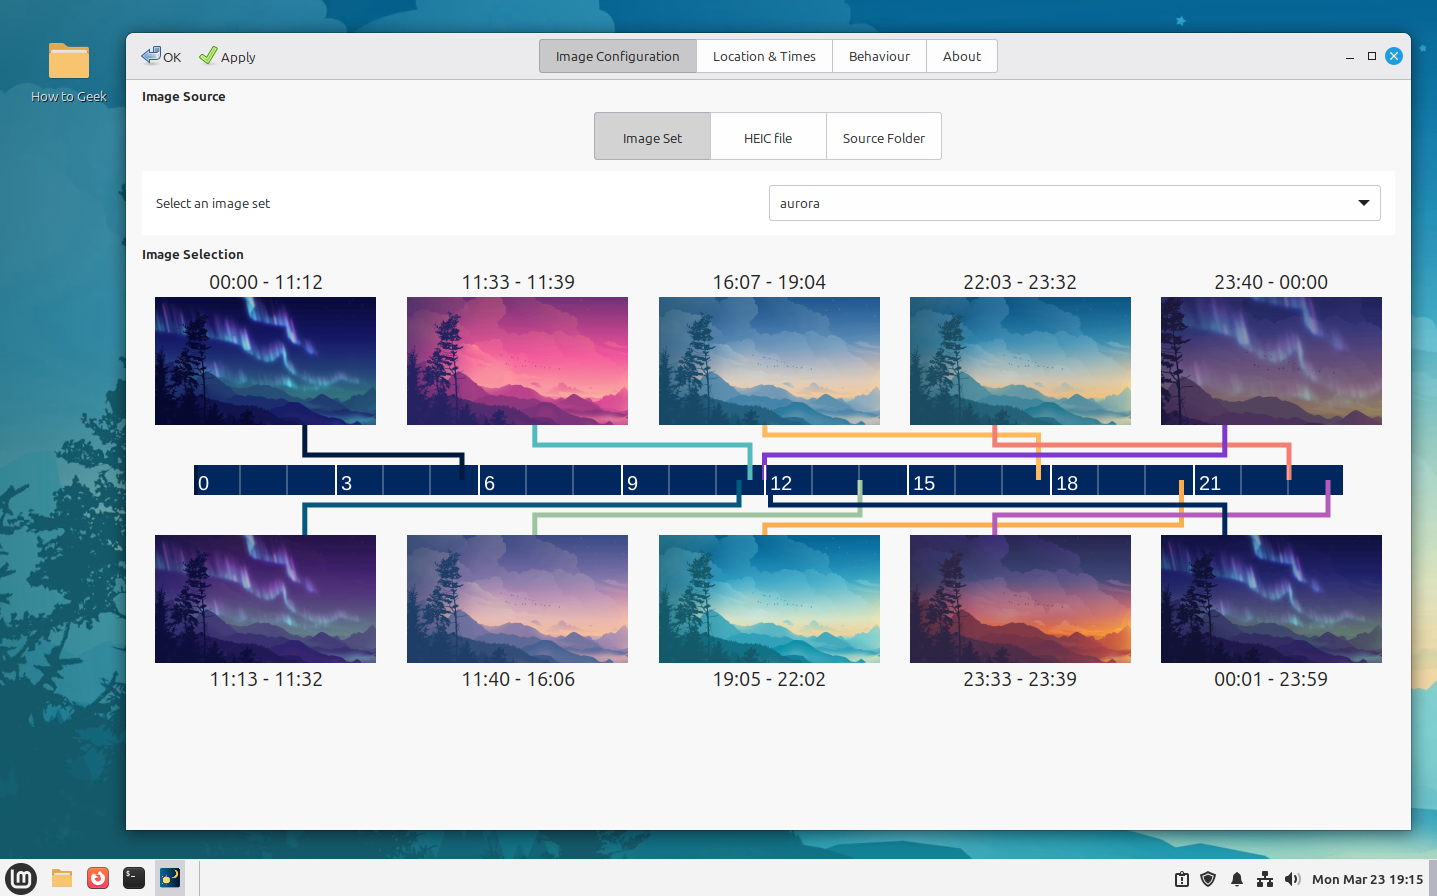The width and height of the screenshot is (1437, 896).
Task: Open the notifications bell tray icon
Action: click(1237, 879)
